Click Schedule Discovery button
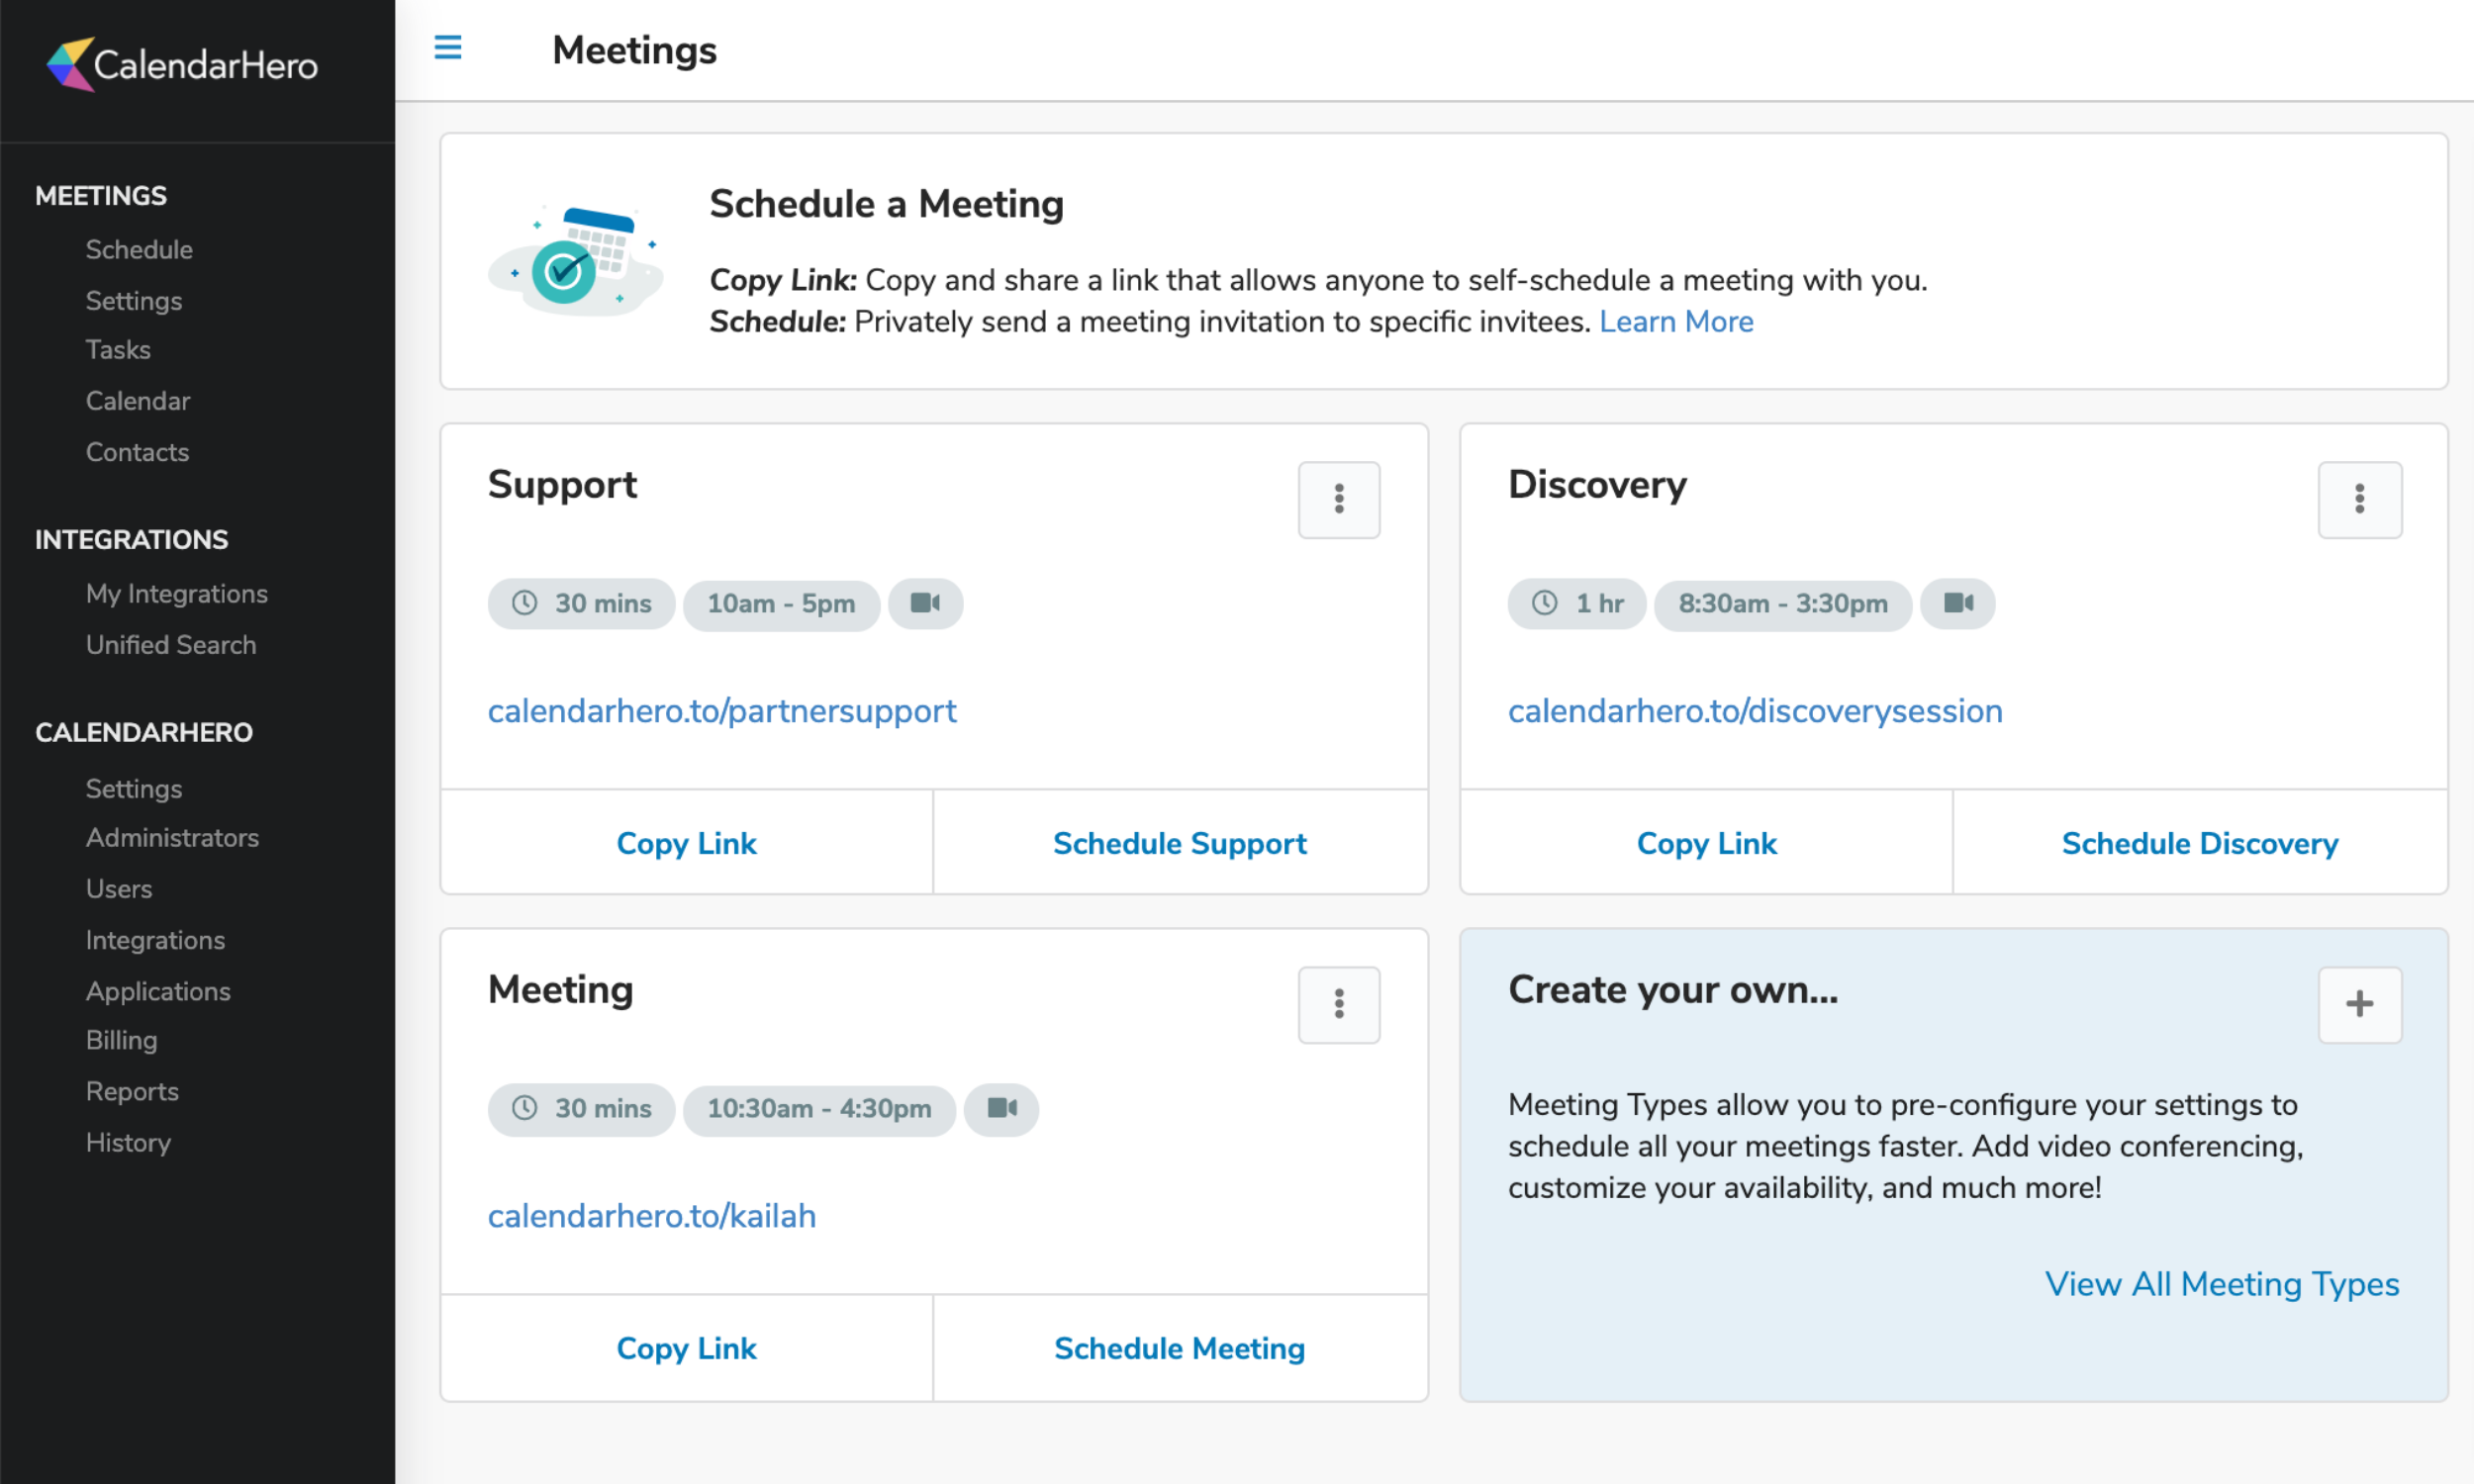 click(x=2199, y=843)
